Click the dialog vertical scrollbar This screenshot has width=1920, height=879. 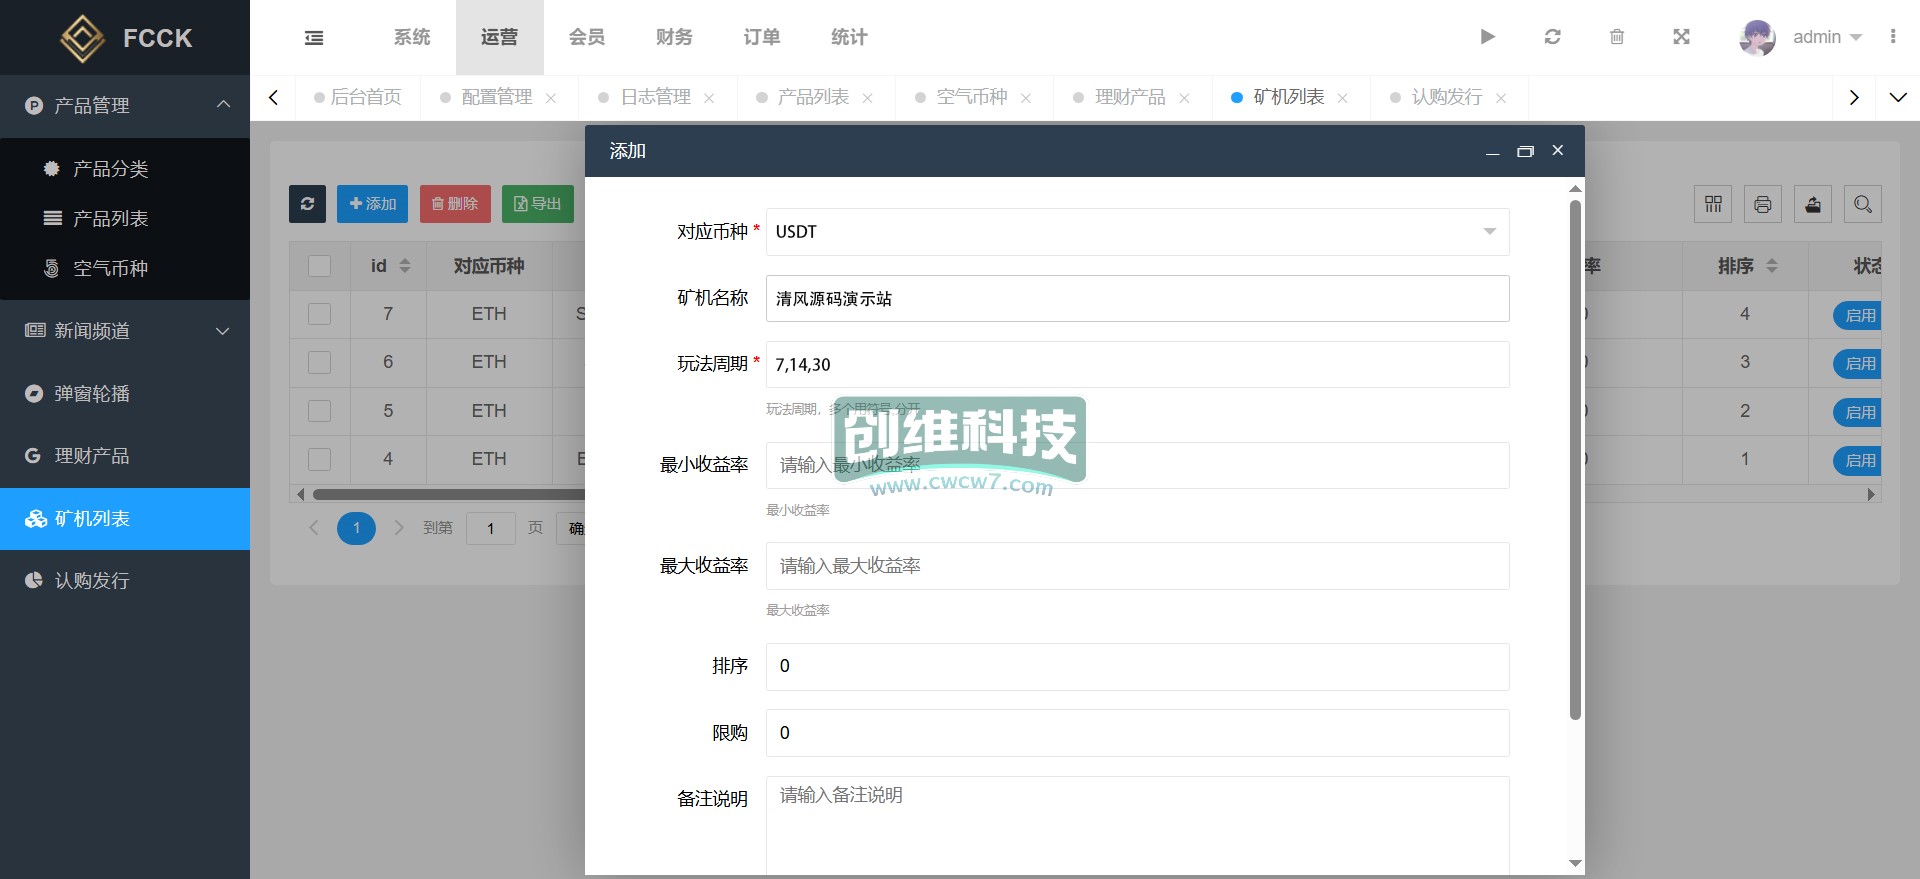[1575, 460]
